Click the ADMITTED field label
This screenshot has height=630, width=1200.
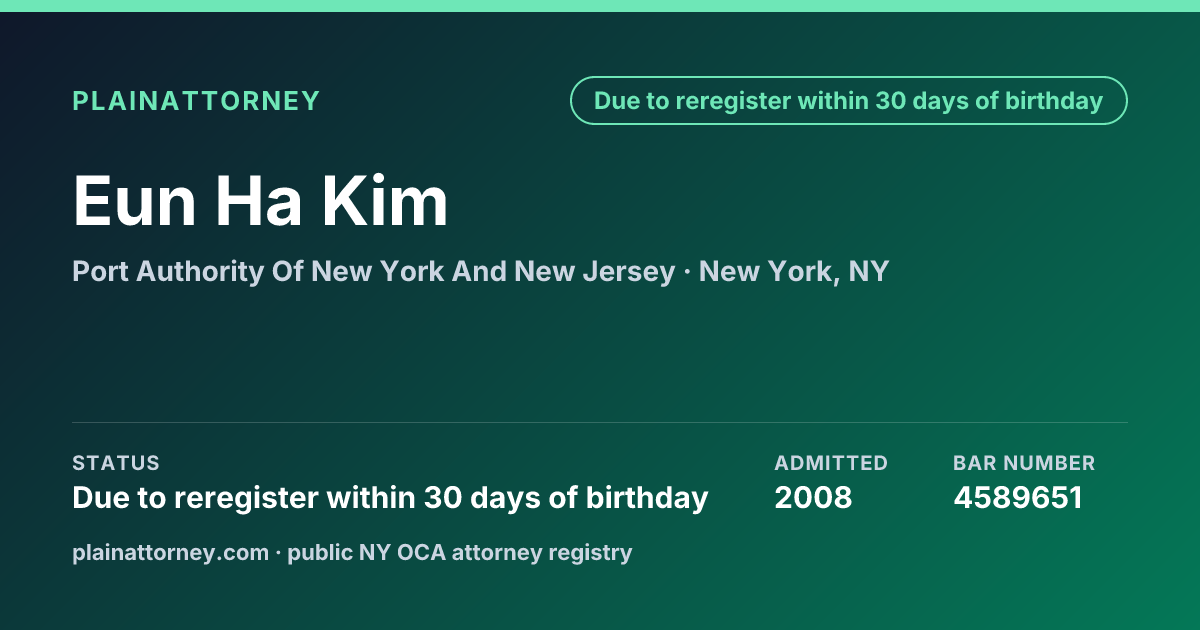(x=831, y=463)
